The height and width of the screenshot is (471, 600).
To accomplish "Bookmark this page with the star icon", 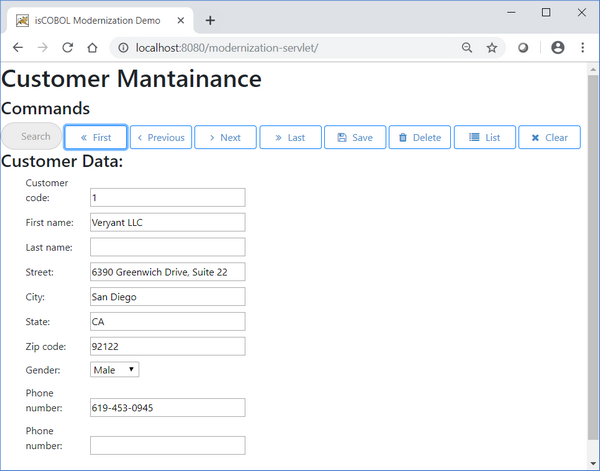I will (492, 47).
